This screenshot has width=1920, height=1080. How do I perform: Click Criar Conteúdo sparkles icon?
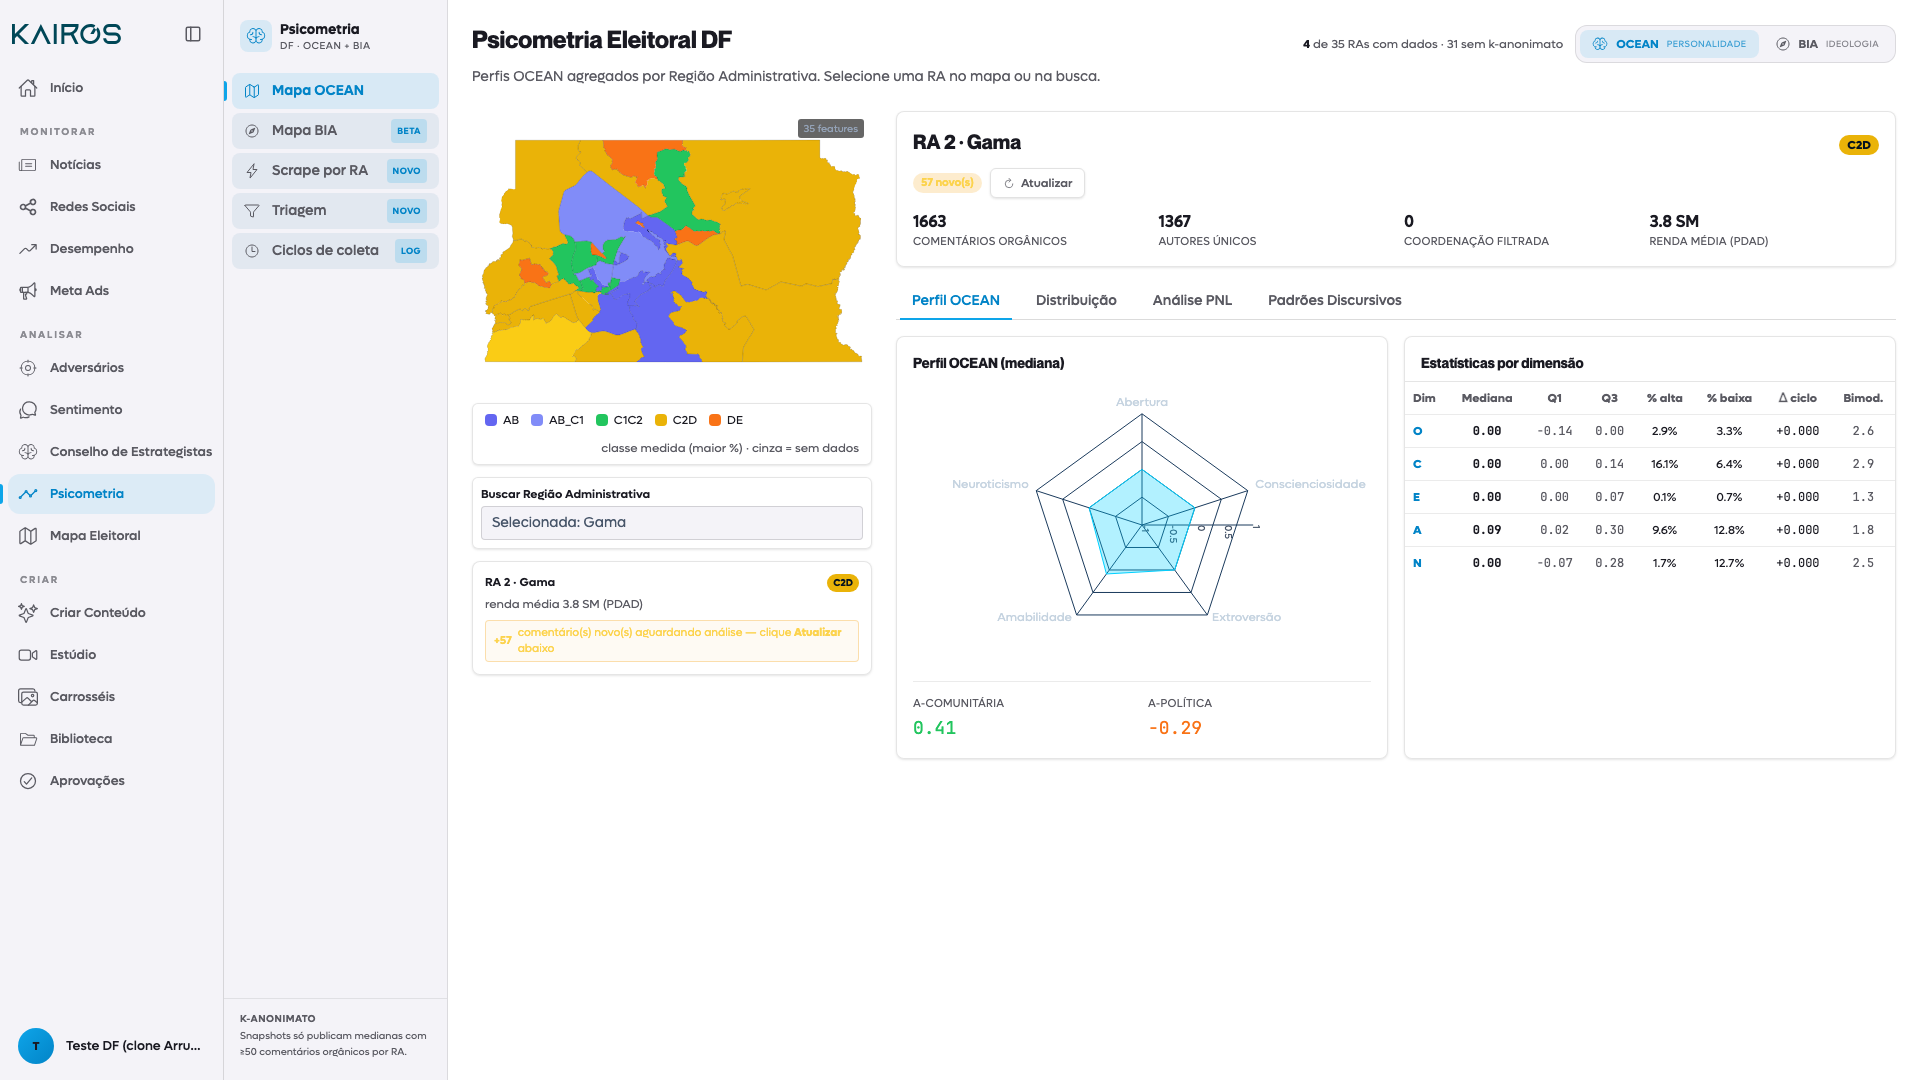pyautogui.click(x=28, y=613)
